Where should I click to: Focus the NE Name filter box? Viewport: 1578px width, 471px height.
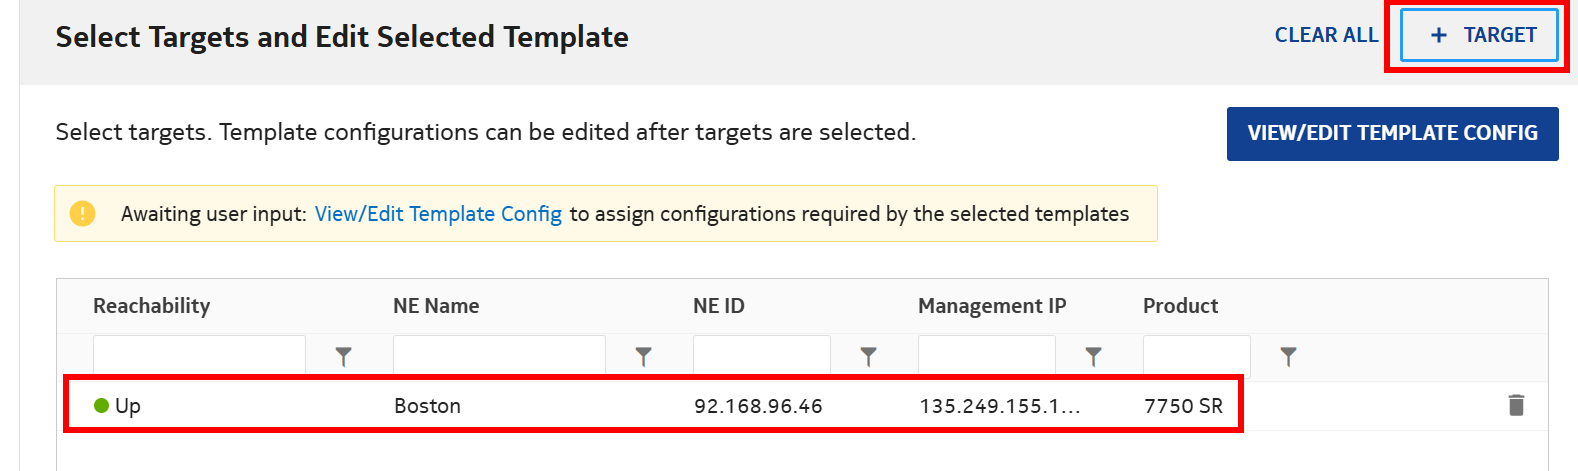(499, 356)
